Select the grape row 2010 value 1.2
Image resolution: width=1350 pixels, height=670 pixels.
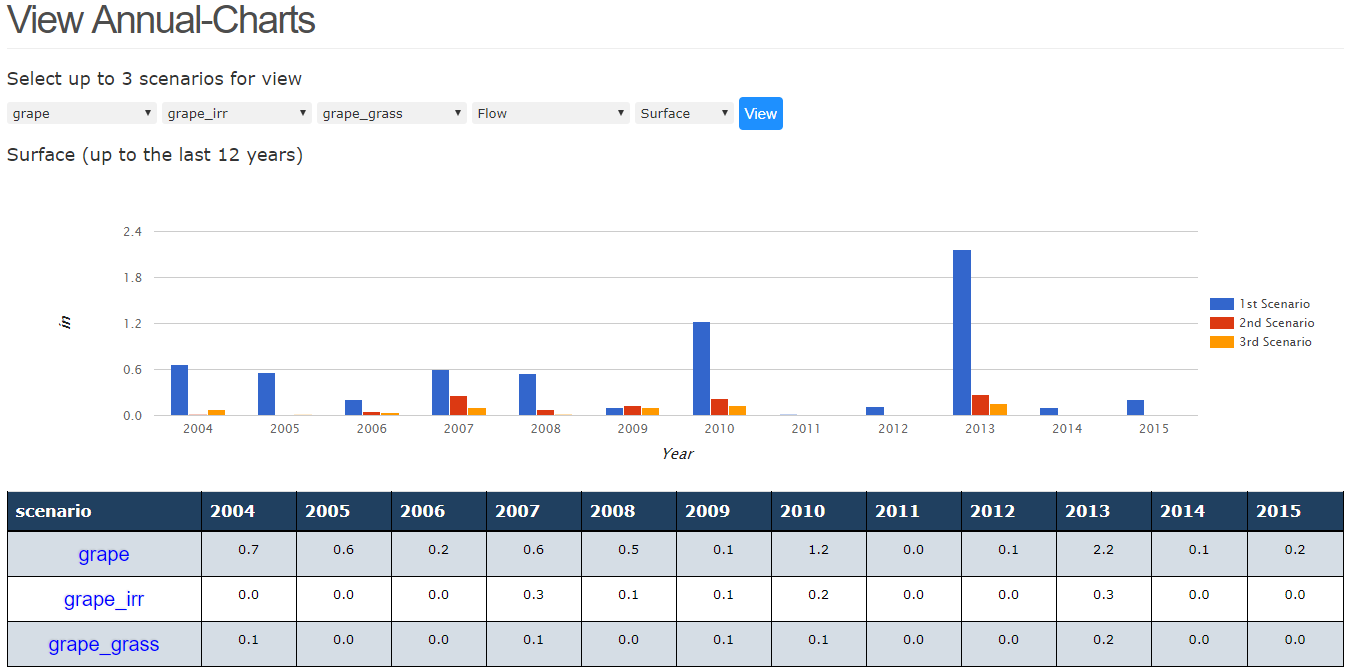(x=818, y=550)
